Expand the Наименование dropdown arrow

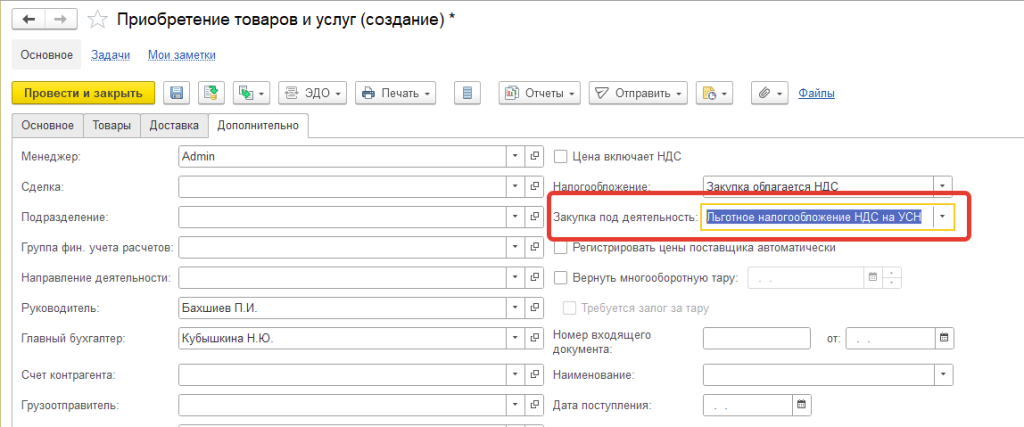(x=942, y=375)
